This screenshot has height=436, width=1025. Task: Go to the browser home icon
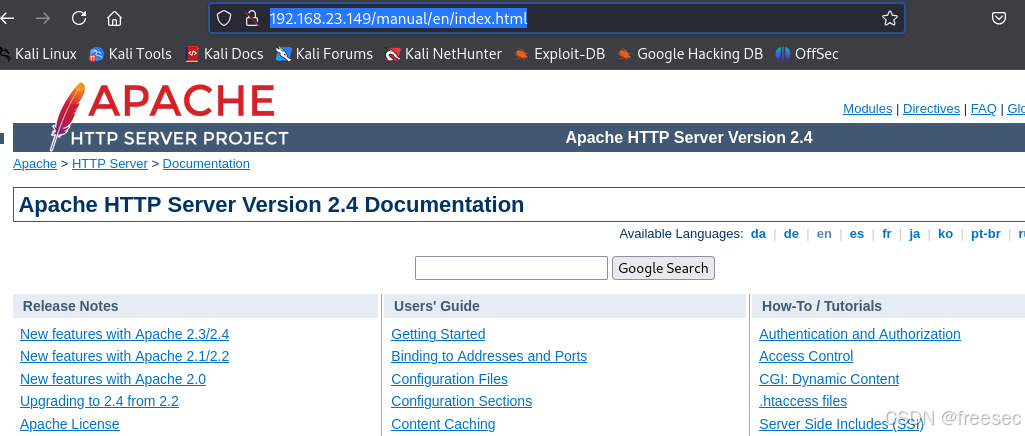[114, 18]
